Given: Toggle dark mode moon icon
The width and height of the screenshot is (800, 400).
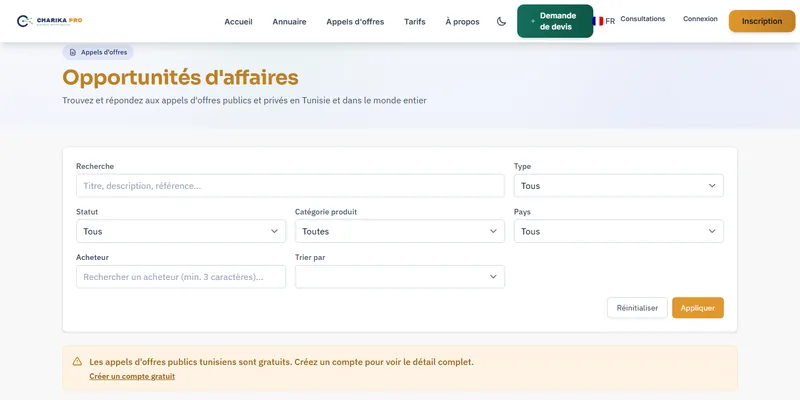Looking at the screenshot, I should [x=502, y=21].
